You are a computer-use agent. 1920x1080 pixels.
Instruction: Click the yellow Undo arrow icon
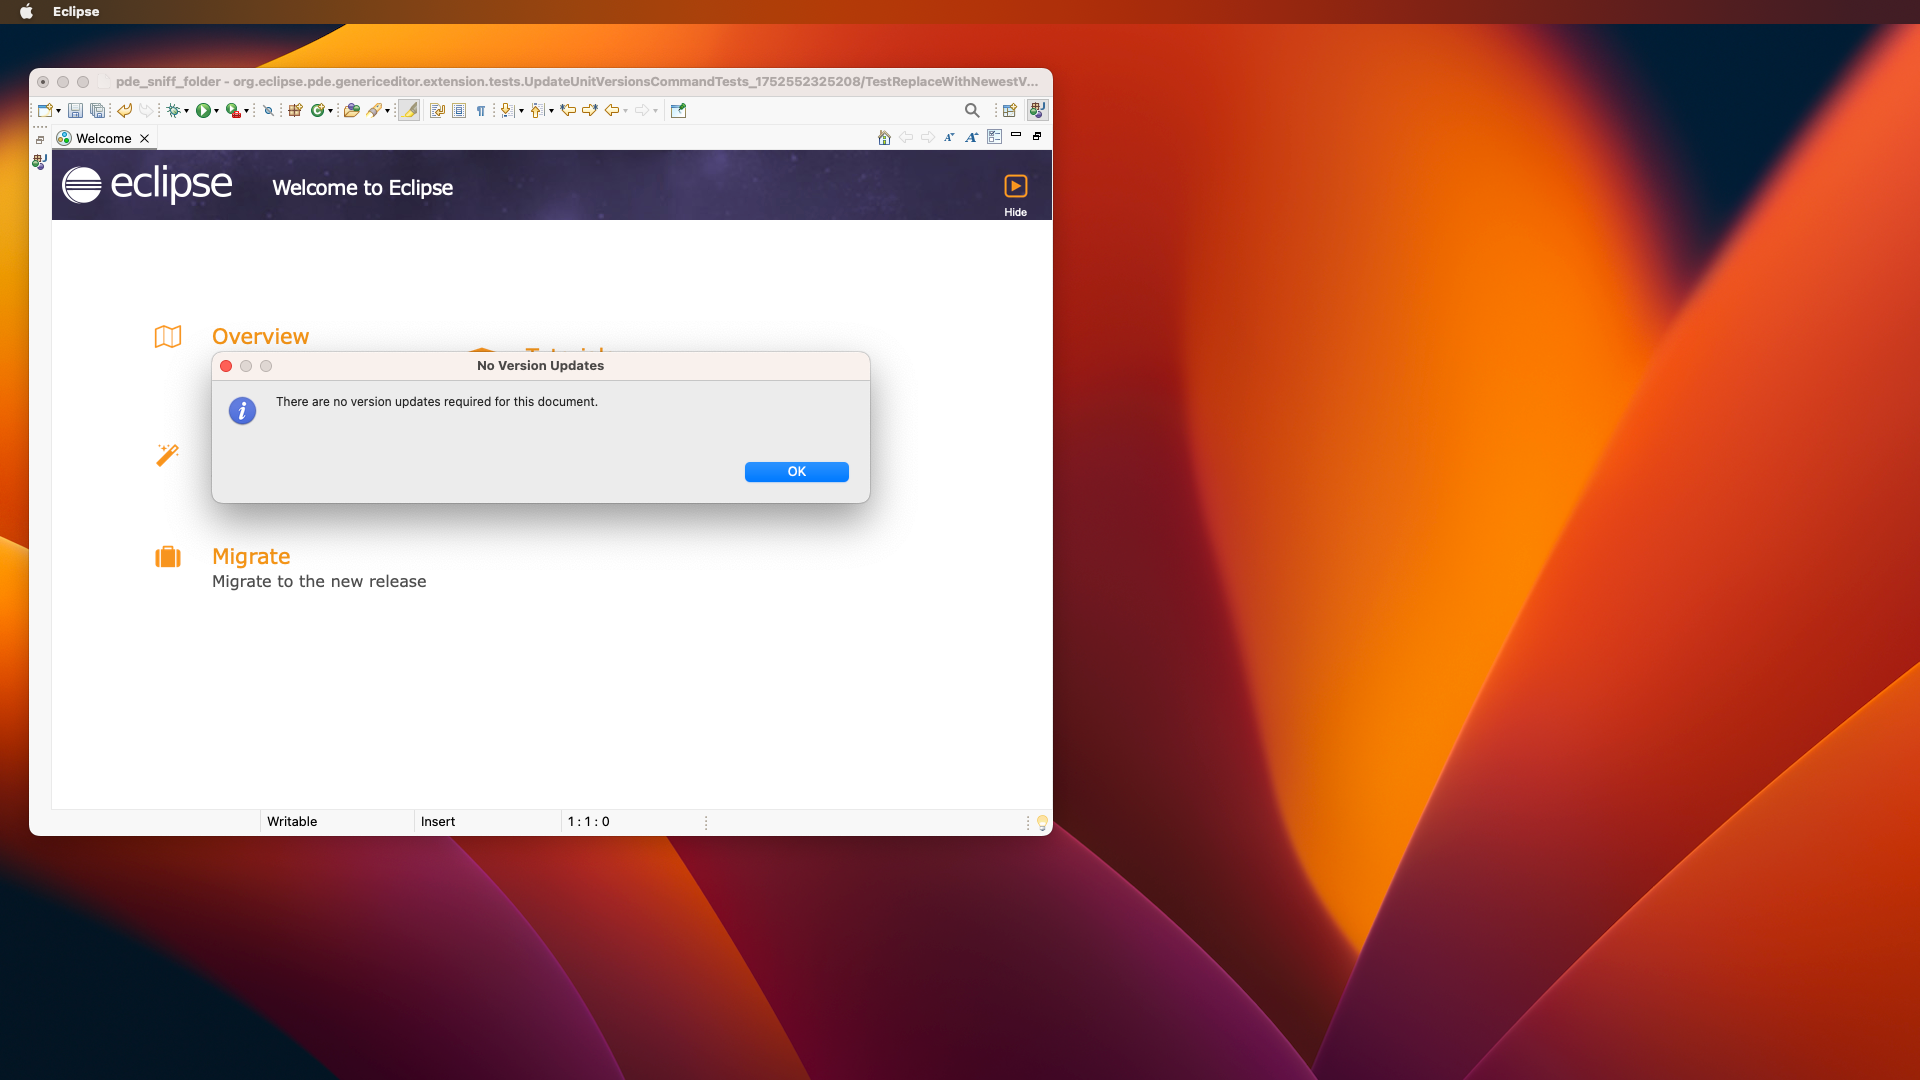tap(124, 110)
